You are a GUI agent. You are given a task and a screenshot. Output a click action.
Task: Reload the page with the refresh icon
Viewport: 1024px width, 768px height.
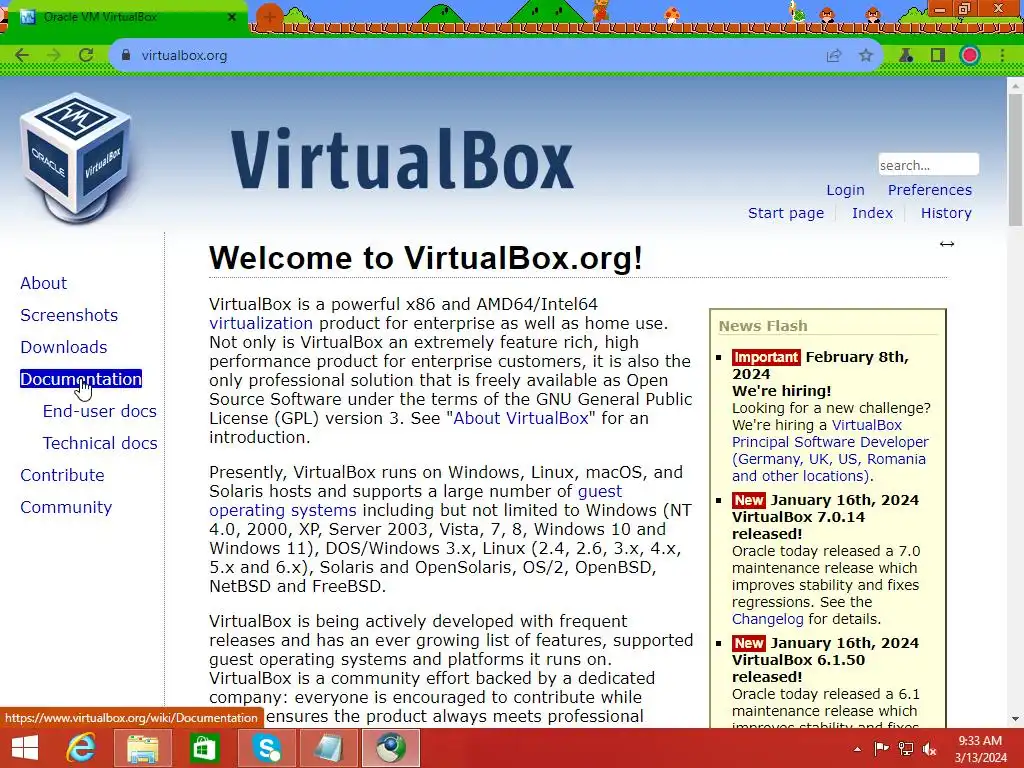[86, 56]
